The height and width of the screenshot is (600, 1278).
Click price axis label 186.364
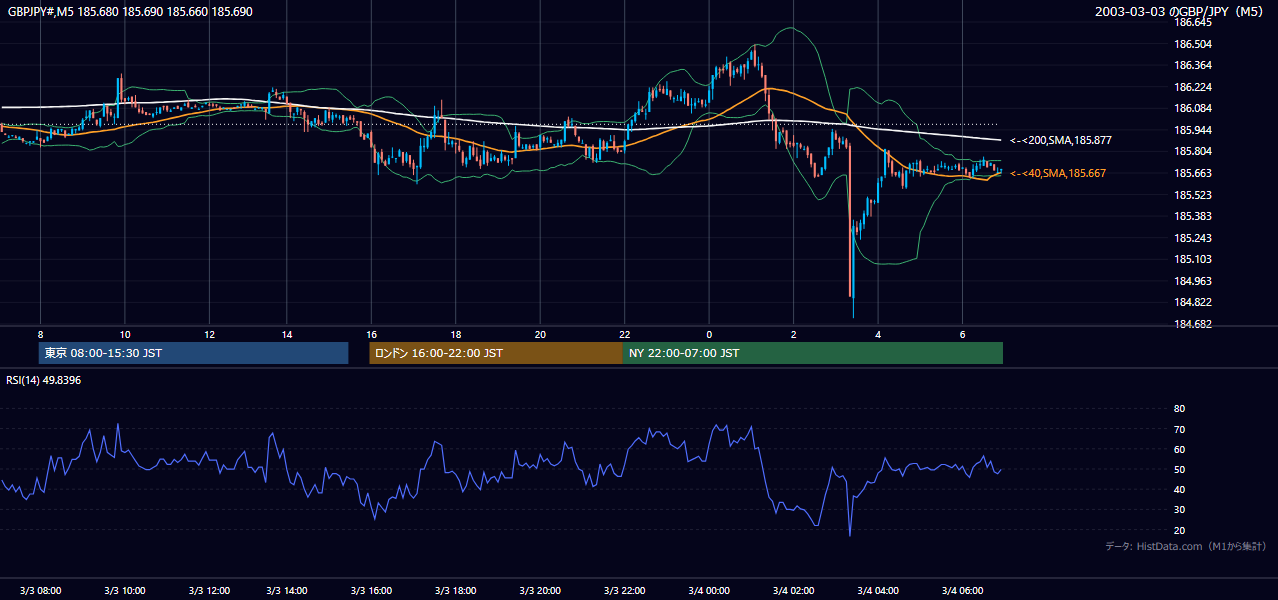[1193, 65]
